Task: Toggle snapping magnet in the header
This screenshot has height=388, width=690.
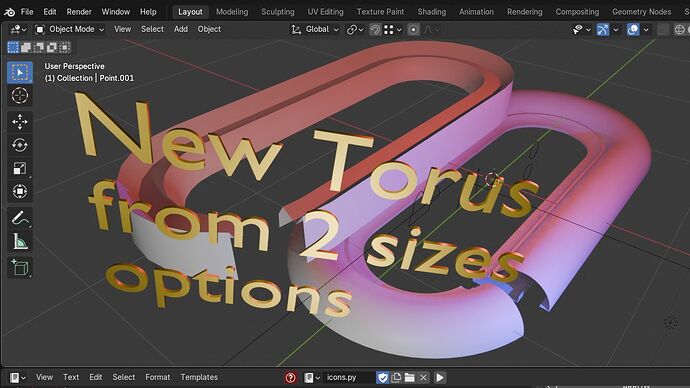Action: [375, 29]
